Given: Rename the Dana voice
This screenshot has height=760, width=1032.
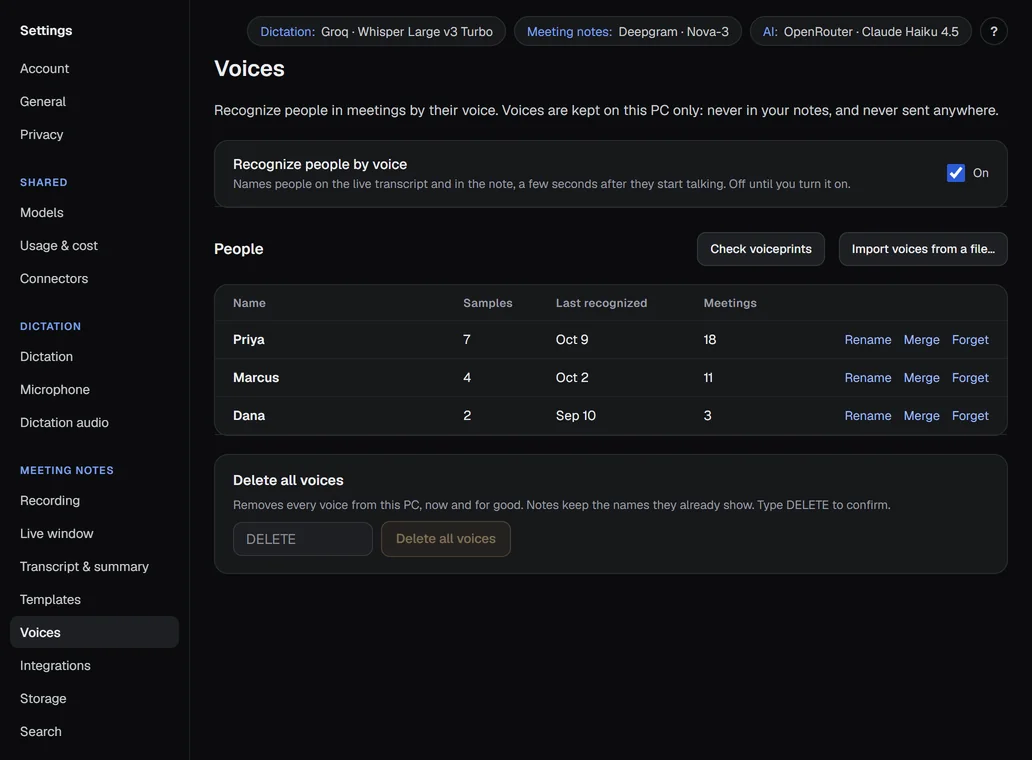Looking at the screenshot, I should 867,416.
